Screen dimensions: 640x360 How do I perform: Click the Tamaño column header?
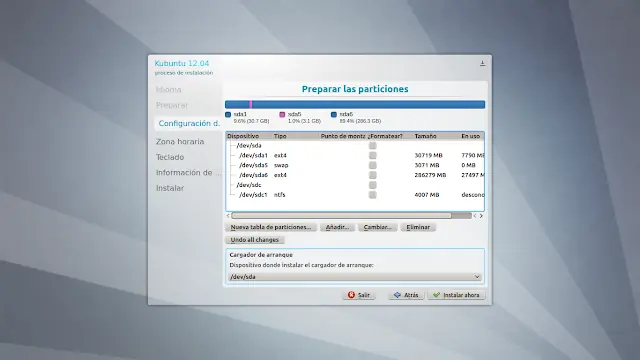point(437,136)
